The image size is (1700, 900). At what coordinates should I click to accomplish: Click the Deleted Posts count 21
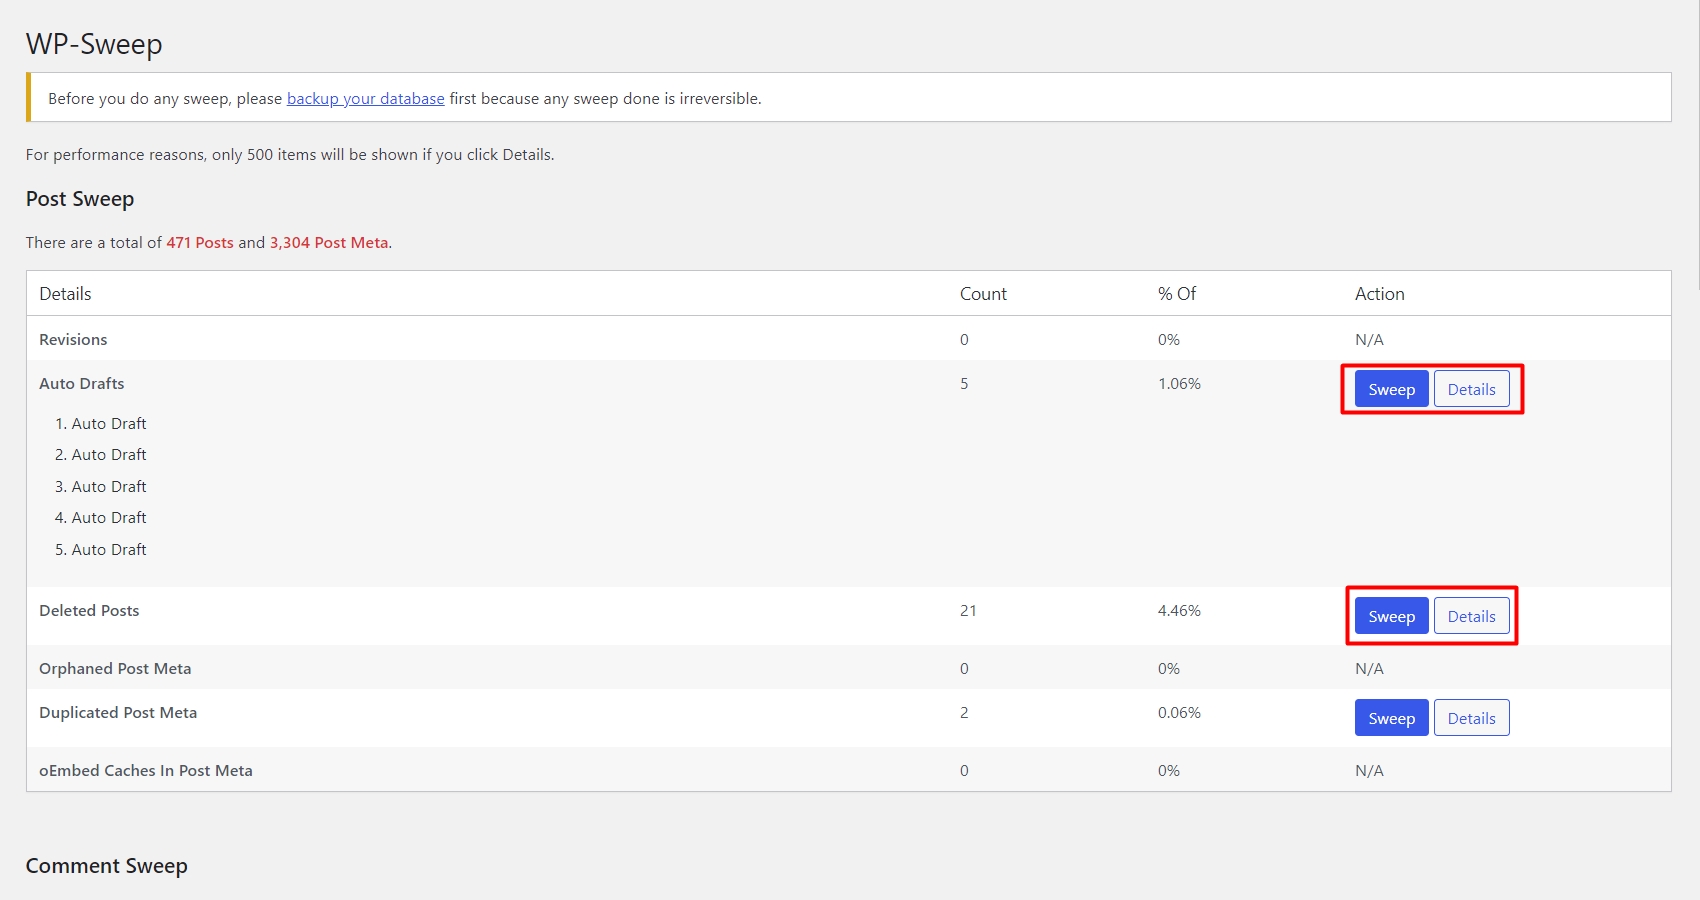click(x=968, y=610)
